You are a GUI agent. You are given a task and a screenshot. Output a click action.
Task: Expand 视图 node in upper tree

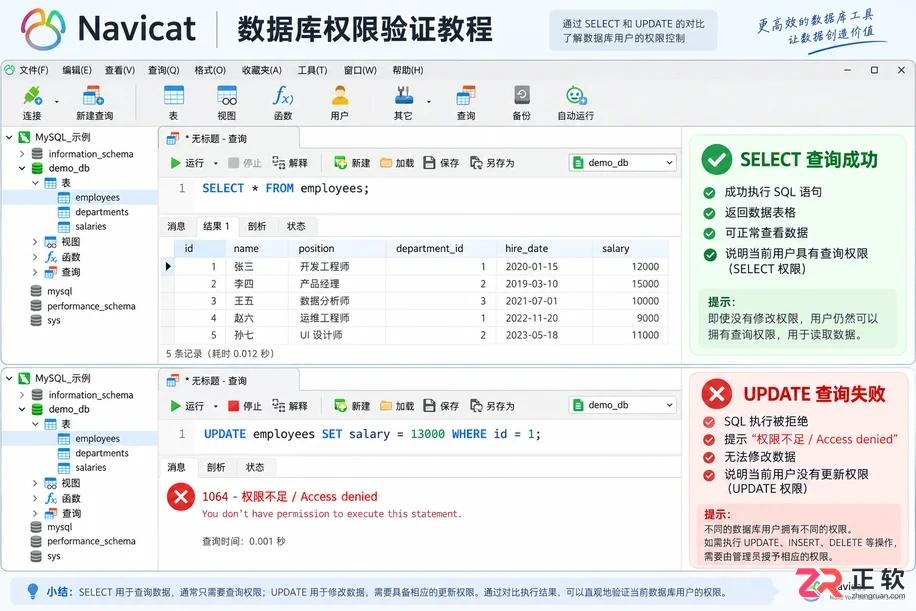tap(35, 242)
